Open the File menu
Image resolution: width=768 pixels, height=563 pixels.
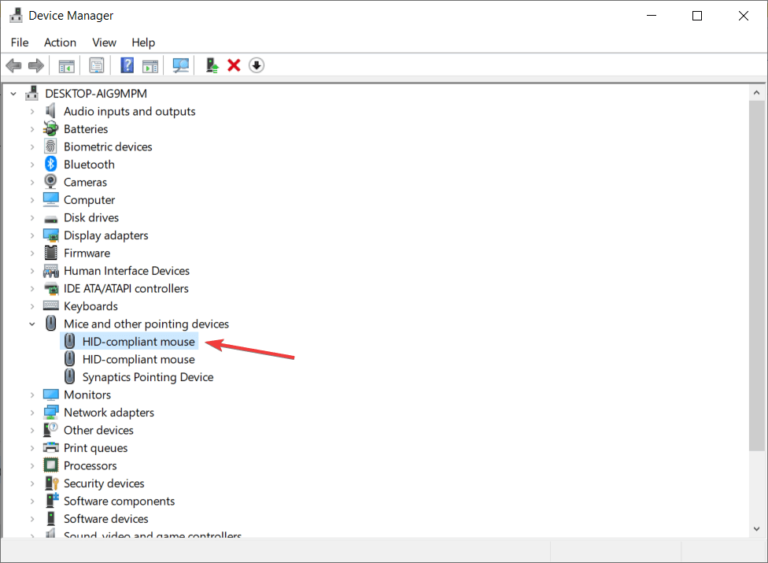click(20, 42)
